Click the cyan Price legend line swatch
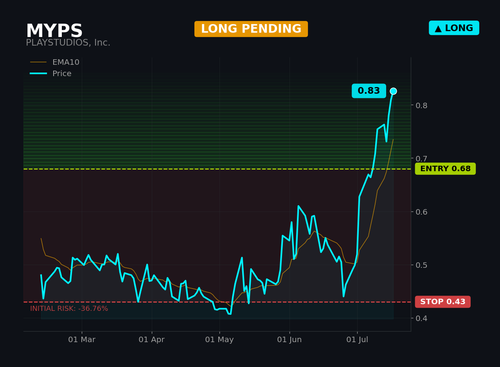Image resolution: width=500 pixels, height=367 pixels. coord(38,73)
